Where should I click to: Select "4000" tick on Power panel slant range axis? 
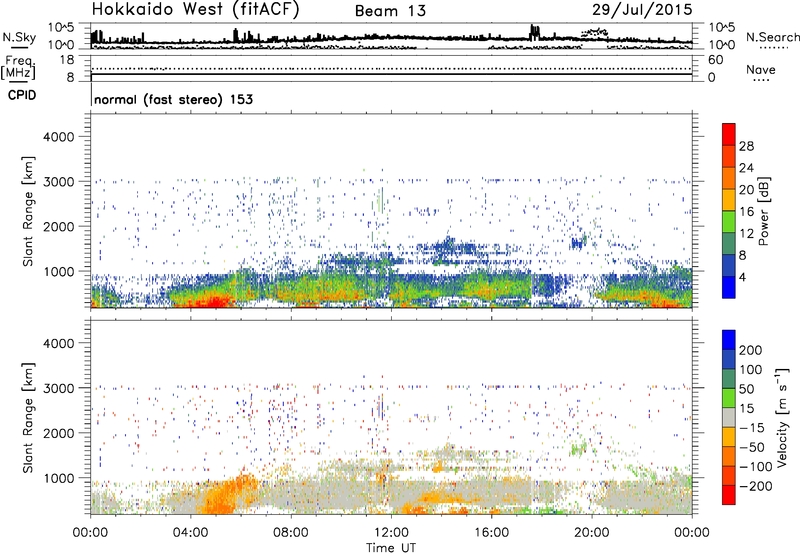click(x=59, y=137)
